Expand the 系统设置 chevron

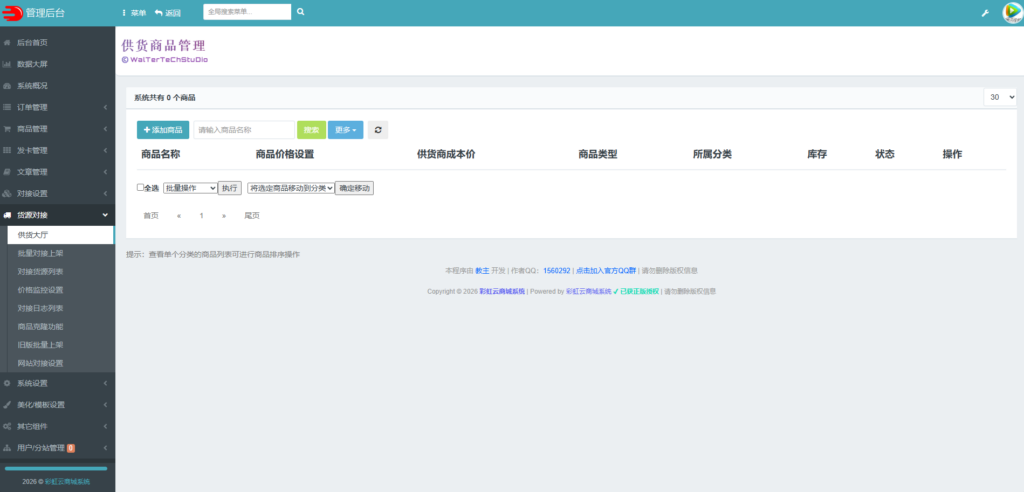[105, 383]
